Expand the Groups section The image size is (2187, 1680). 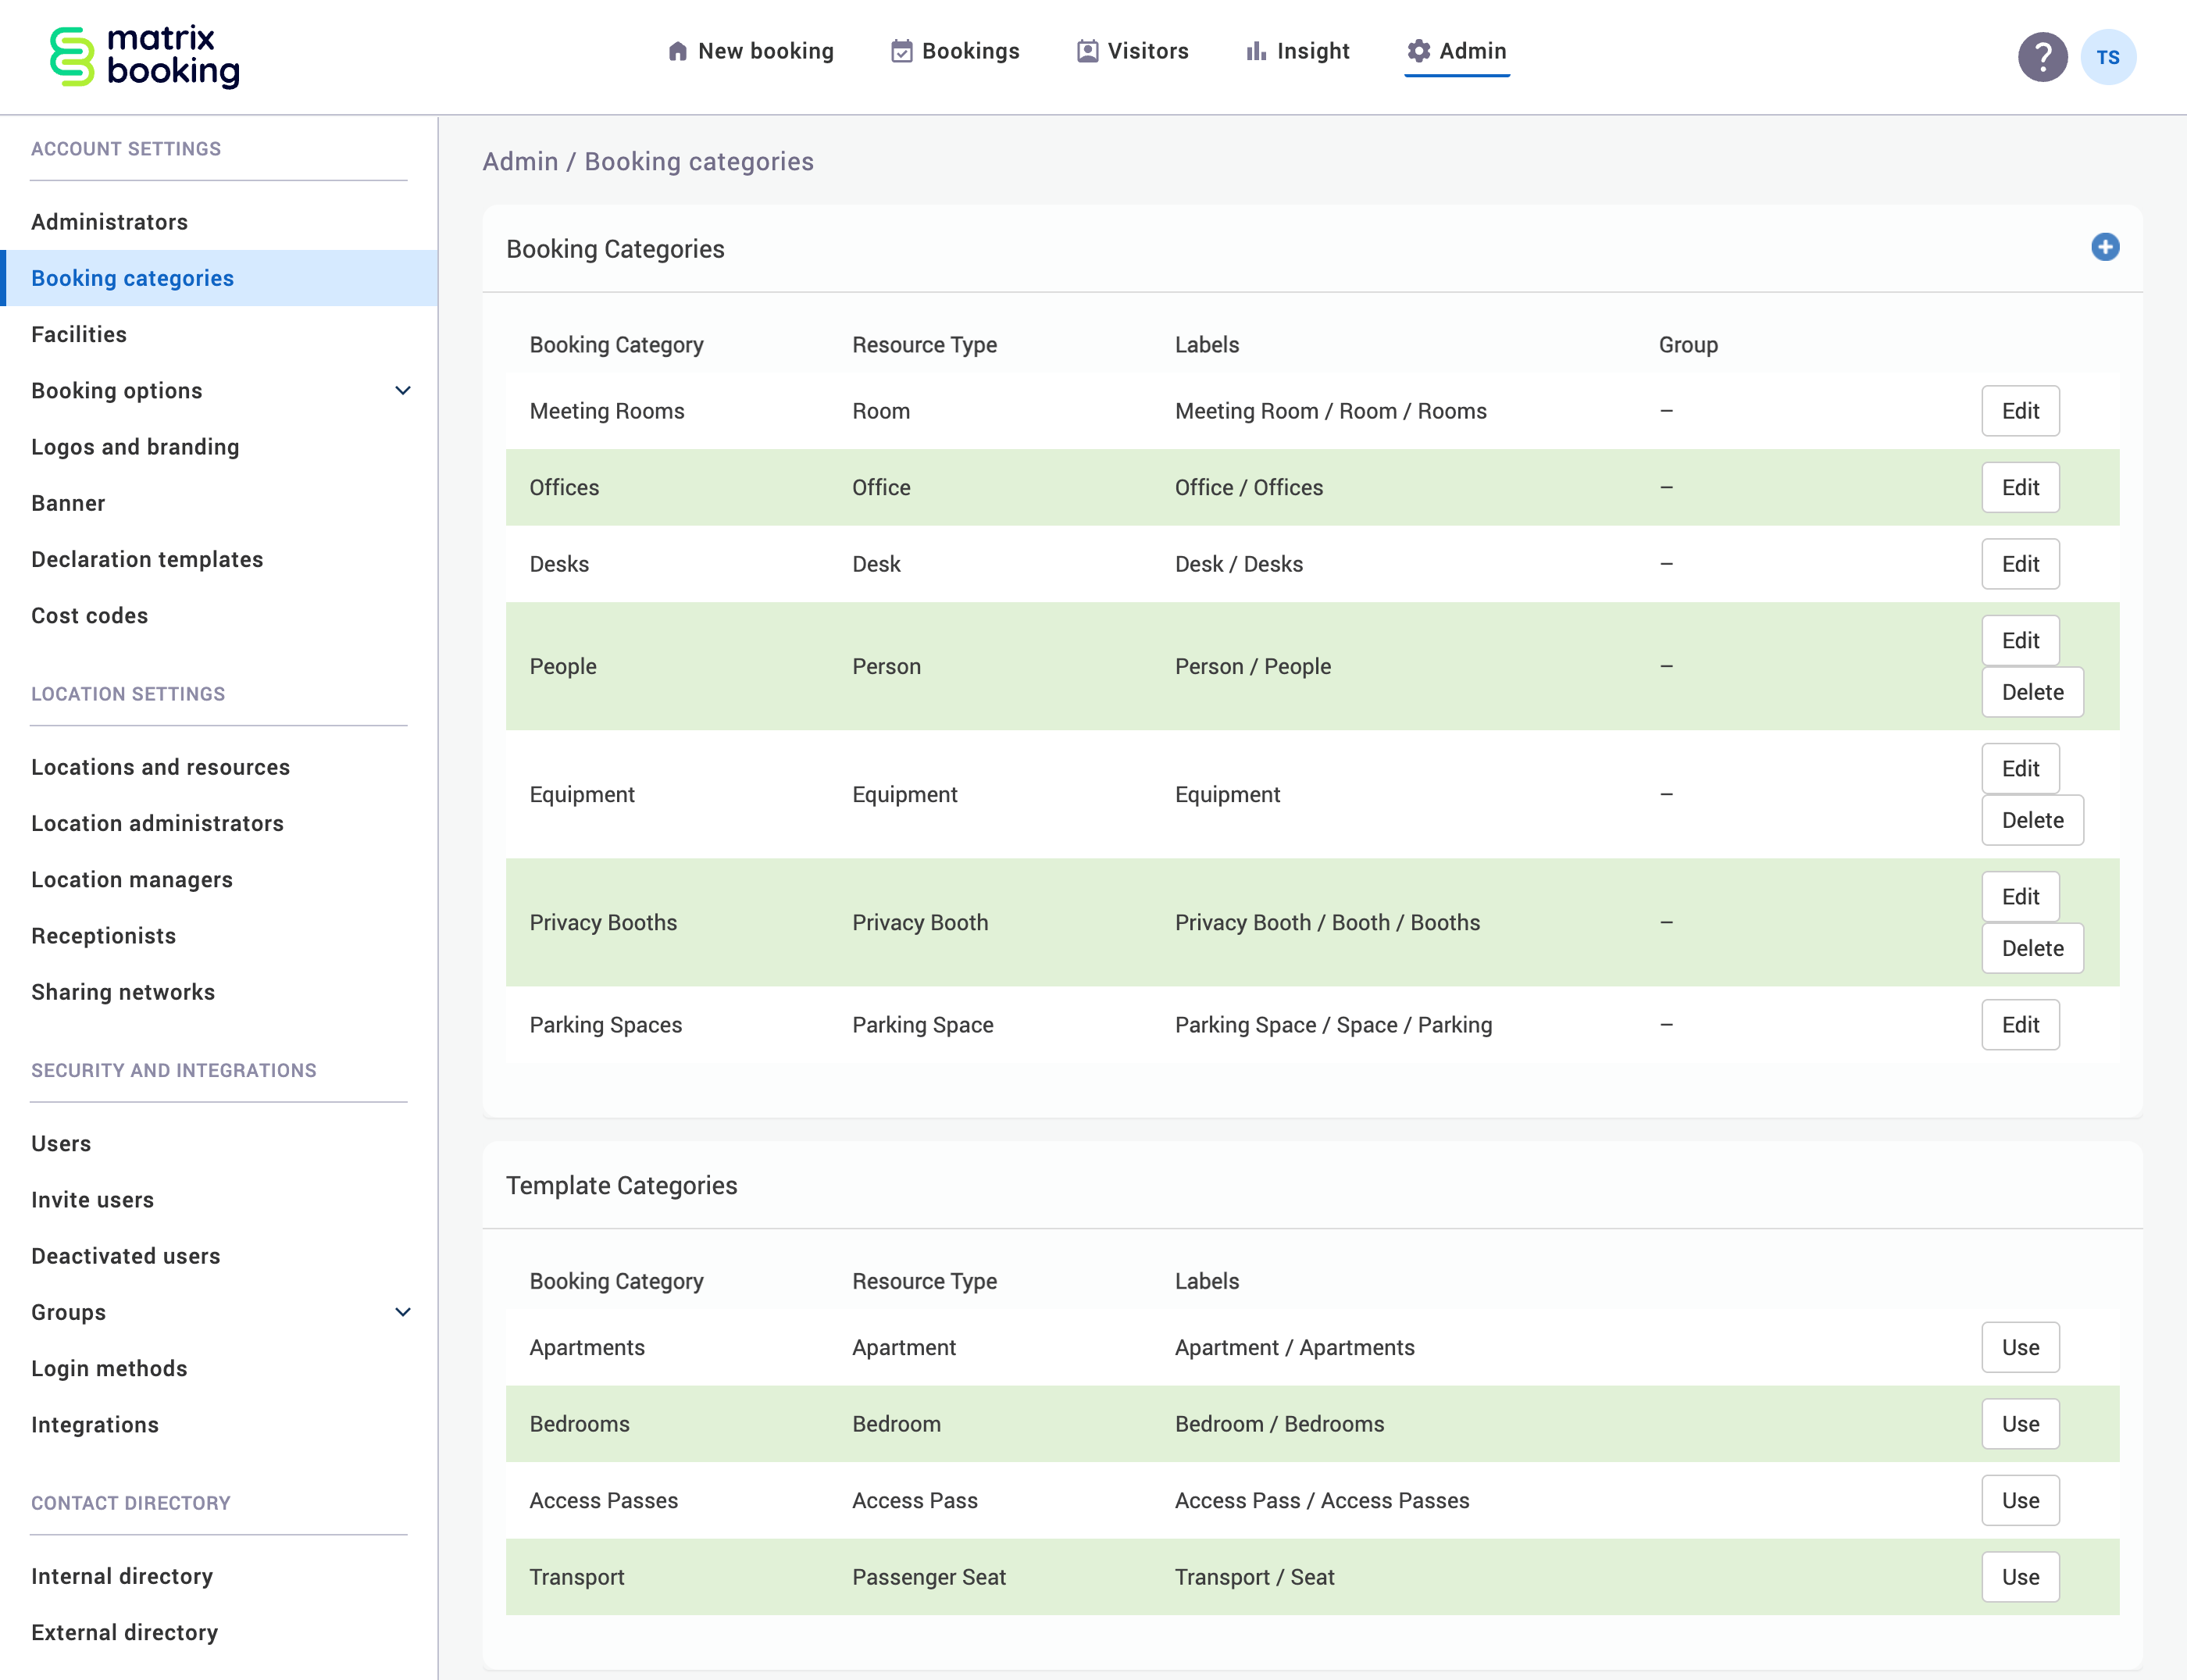pyautogui.click(x=403, y=1312)
